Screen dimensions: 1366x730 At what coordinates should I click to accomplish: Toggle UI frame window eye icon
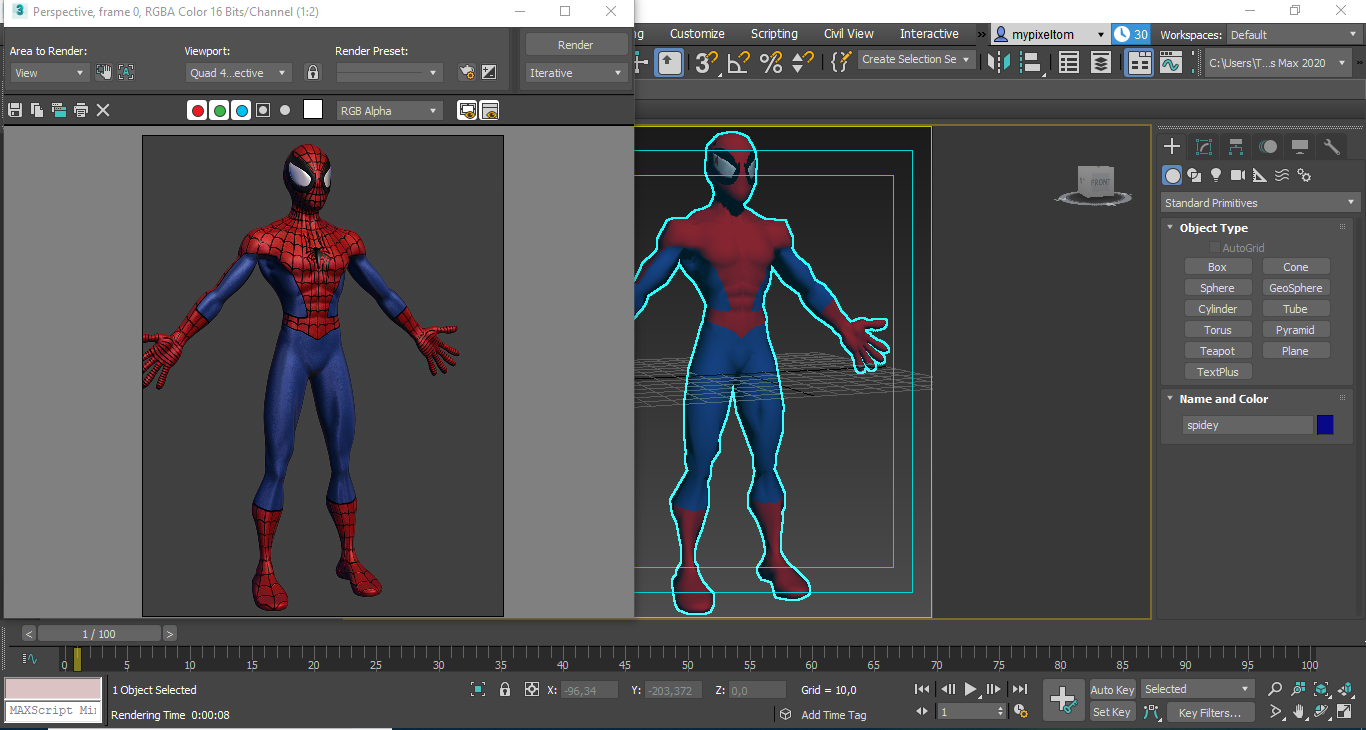[489, 110]
